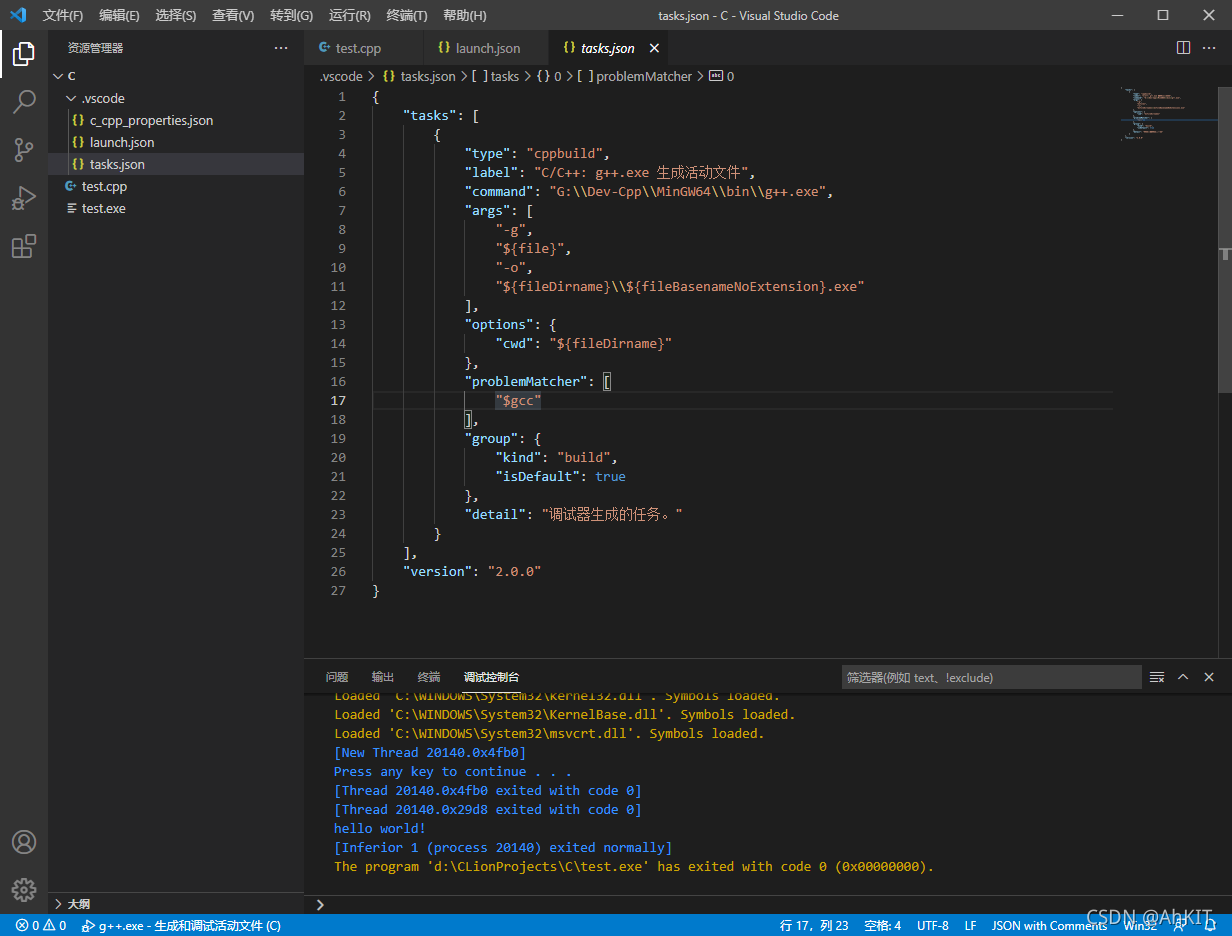Maximize the panel size with chevron
This screenshot has width=1232, height=936.
1183,677
